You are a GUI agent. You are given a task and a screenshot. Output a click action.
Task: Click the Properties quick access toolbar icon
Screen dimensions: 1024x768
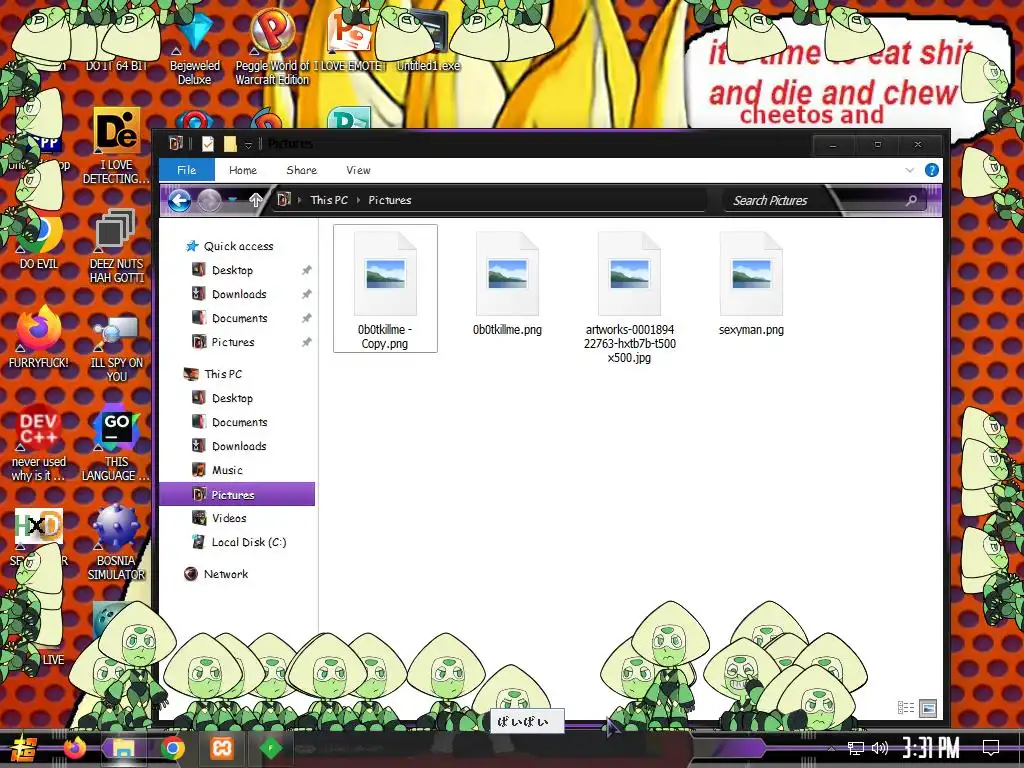(208, 144)
